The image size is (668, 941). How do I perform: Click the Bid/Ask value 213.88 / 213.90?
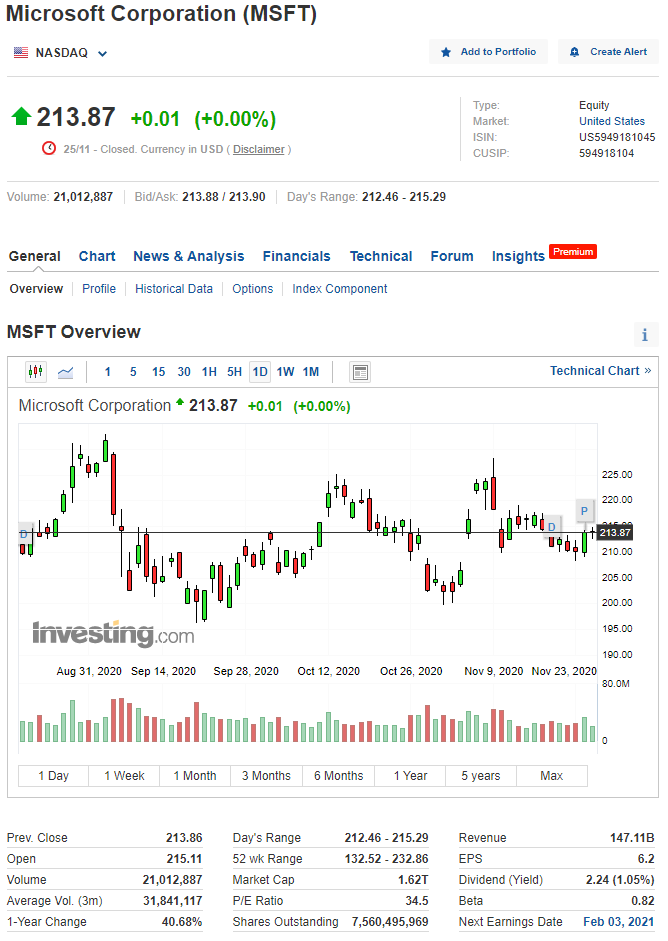pos(224,197)
